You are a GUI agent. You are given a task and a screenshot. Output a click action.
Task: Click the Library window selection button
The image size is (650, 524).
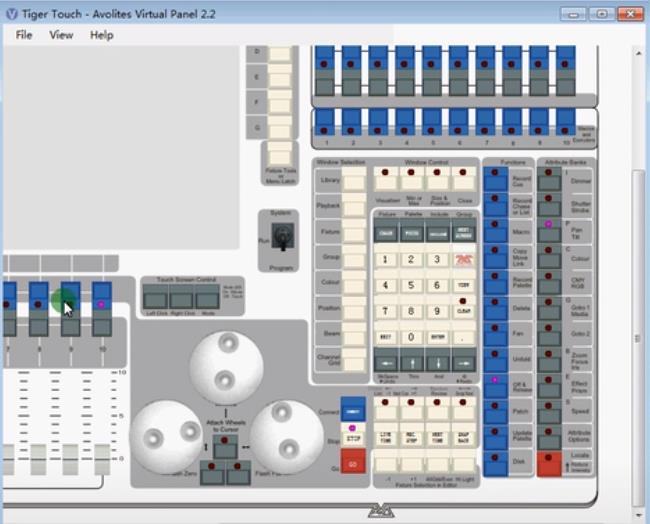tap(354, 179)
